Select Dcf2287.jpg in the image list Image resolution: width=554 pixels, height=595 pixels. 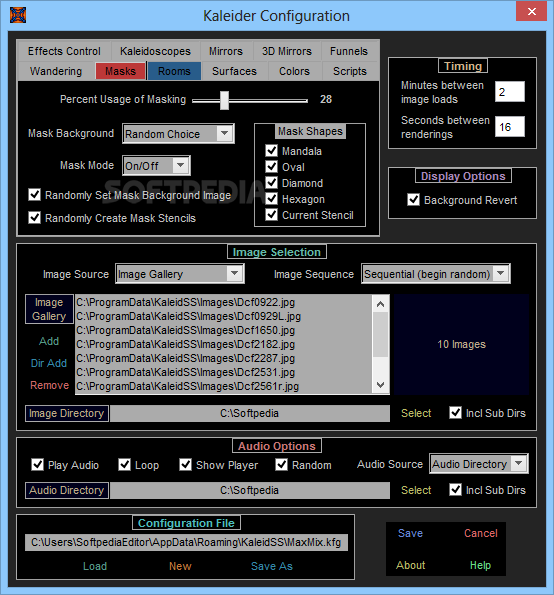(224, 358)
